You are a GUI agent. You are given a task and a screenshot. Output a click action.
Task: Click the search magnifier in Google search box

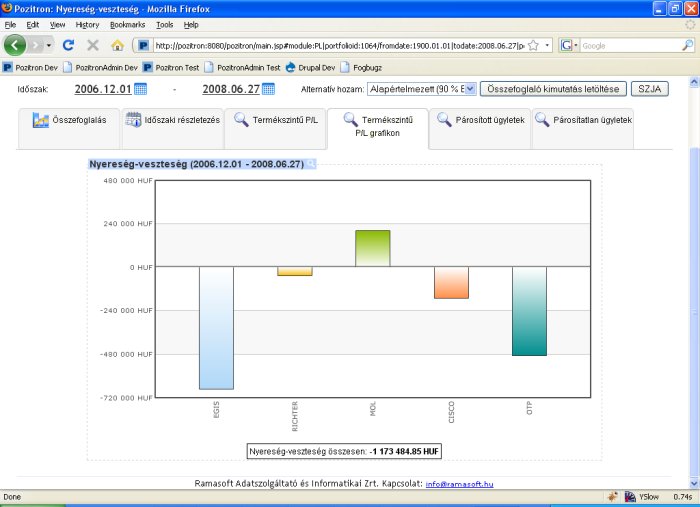(686, 45)
